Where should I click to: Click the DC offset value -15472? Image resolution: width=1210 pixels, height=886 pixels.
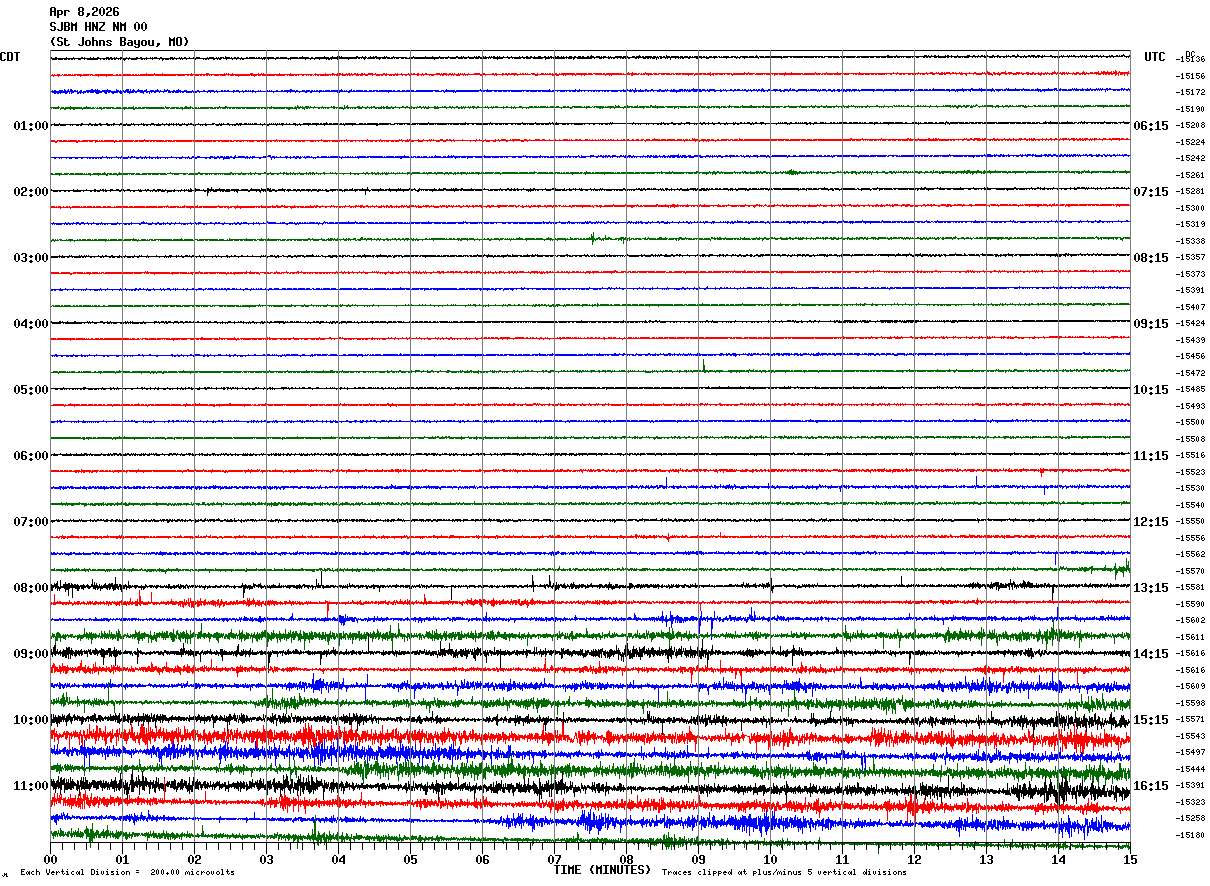pyautogui.click(x=1191, y=373)
